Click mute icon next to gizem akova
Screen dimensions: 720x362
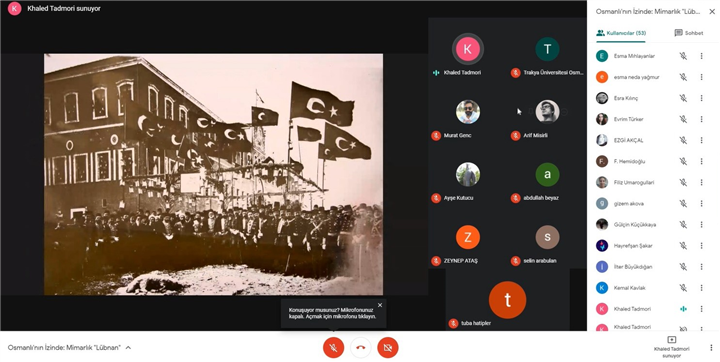click(x=683, y=204)
